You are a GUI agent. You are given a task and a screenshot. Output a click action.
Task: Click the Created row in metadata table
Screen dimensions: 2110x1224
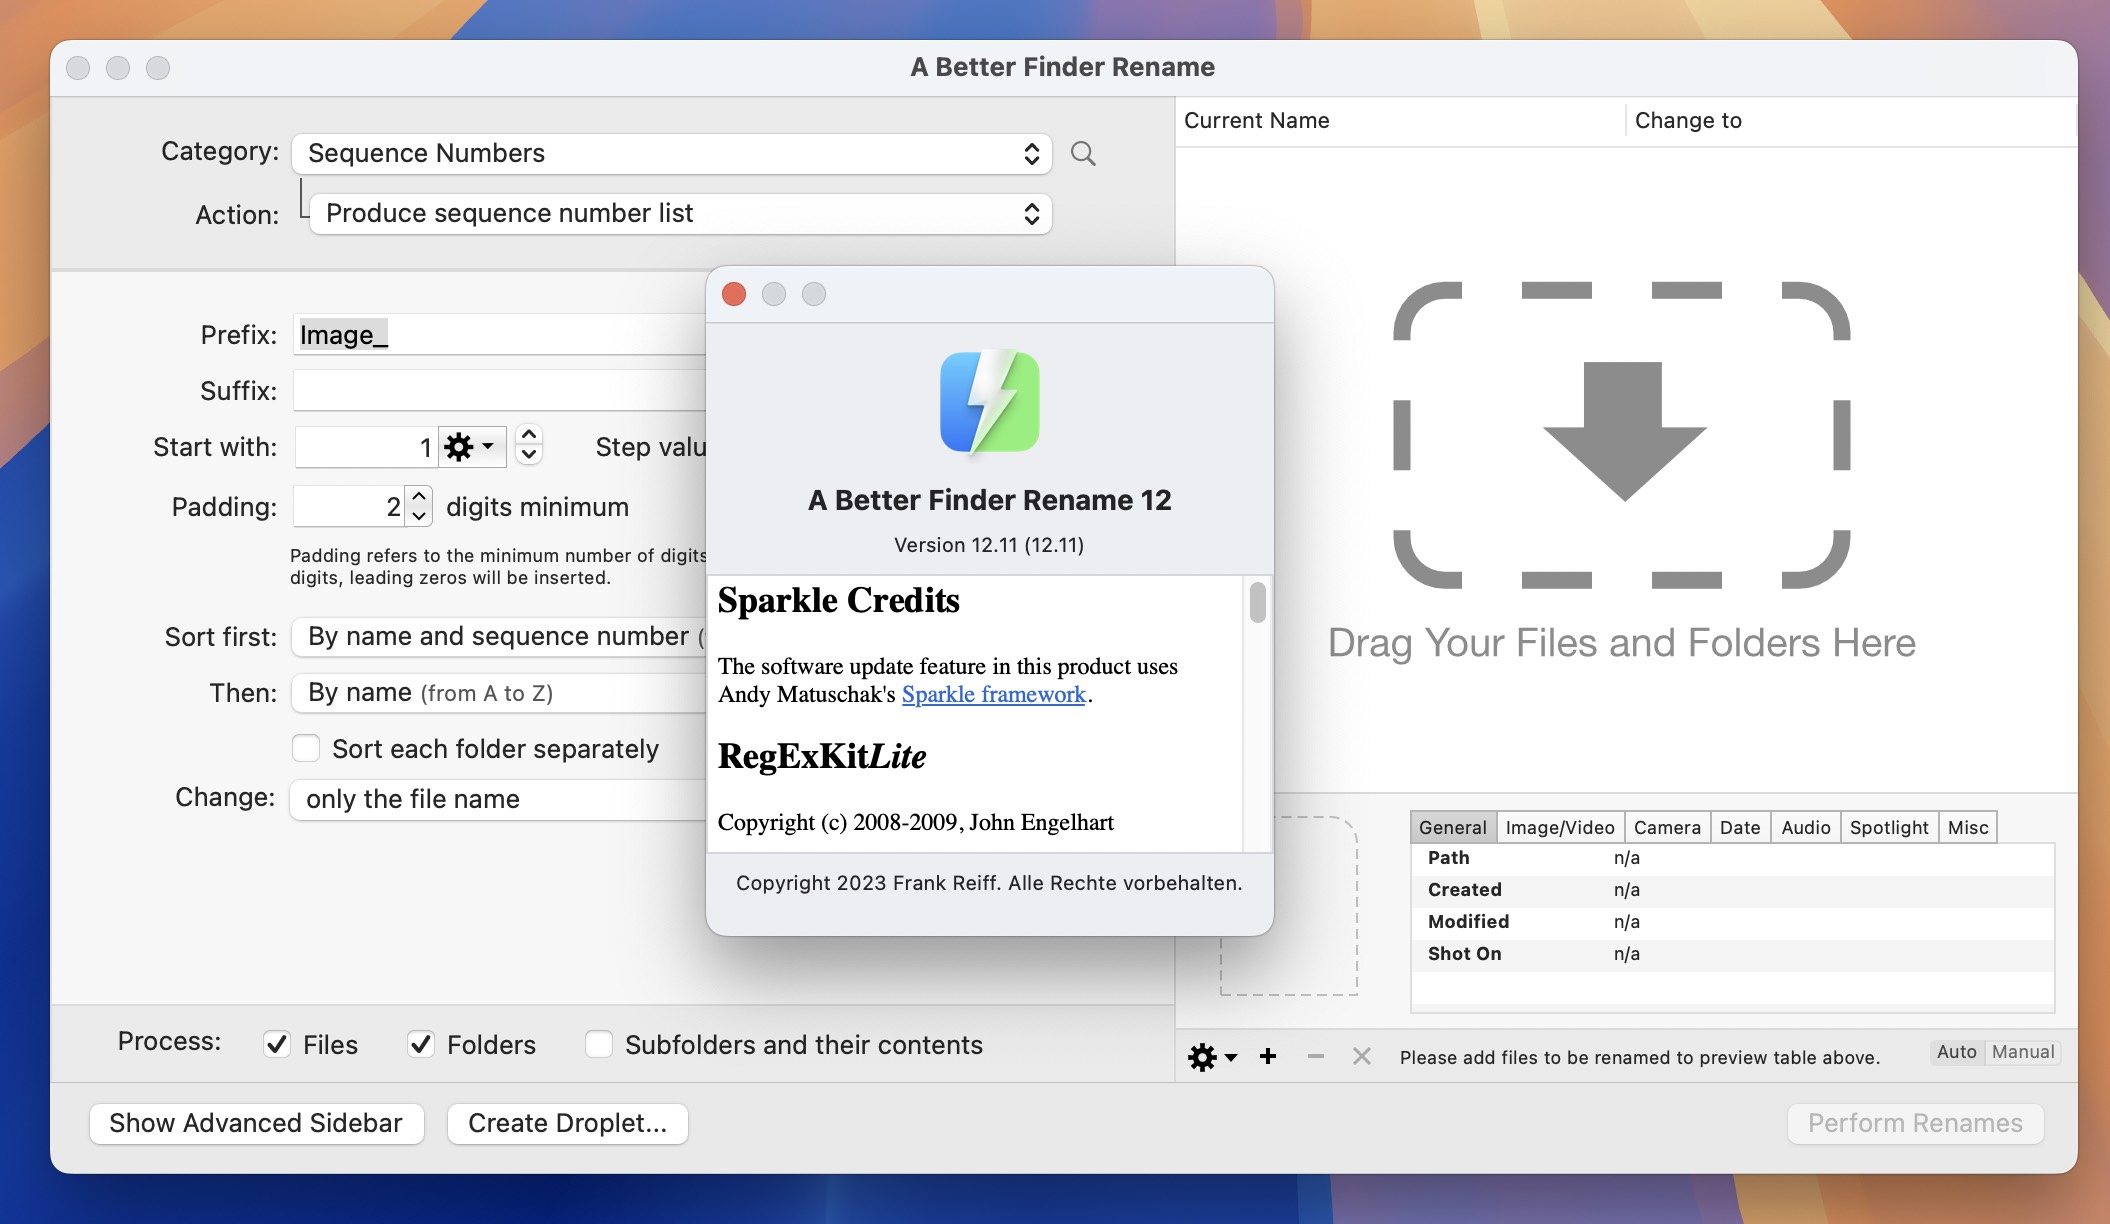1732,890
